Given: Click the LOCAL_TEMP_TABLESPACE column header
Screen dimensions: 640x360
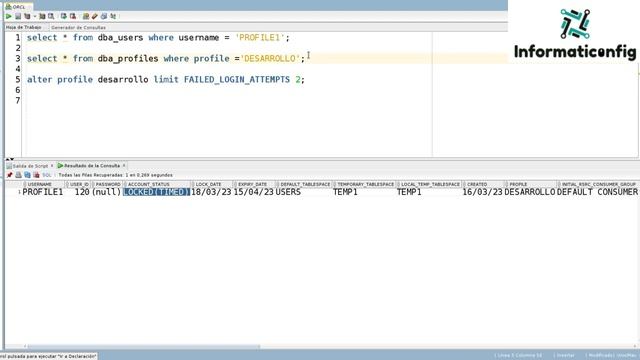Looking at the screenshot, I should coord(429,184).
